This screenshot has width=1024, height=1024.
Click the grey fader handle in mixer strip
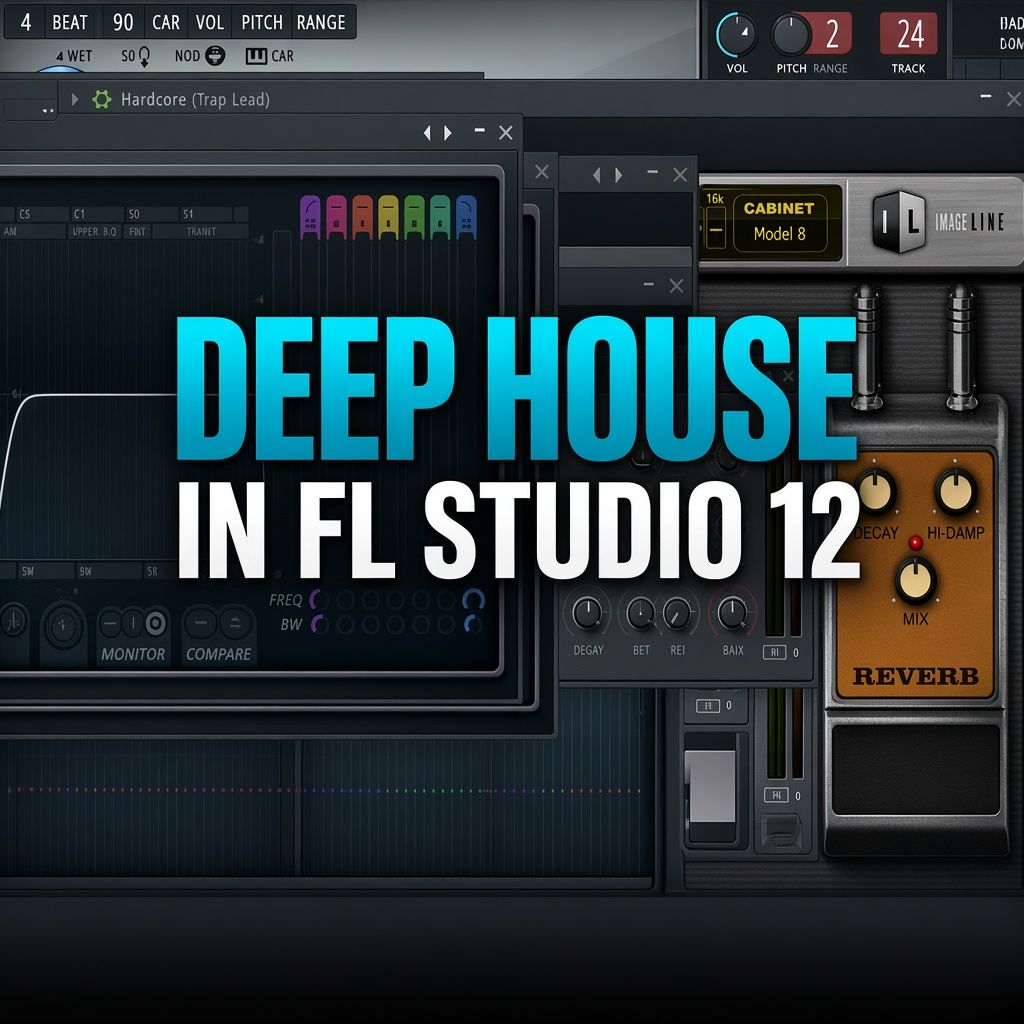[710, 786]
